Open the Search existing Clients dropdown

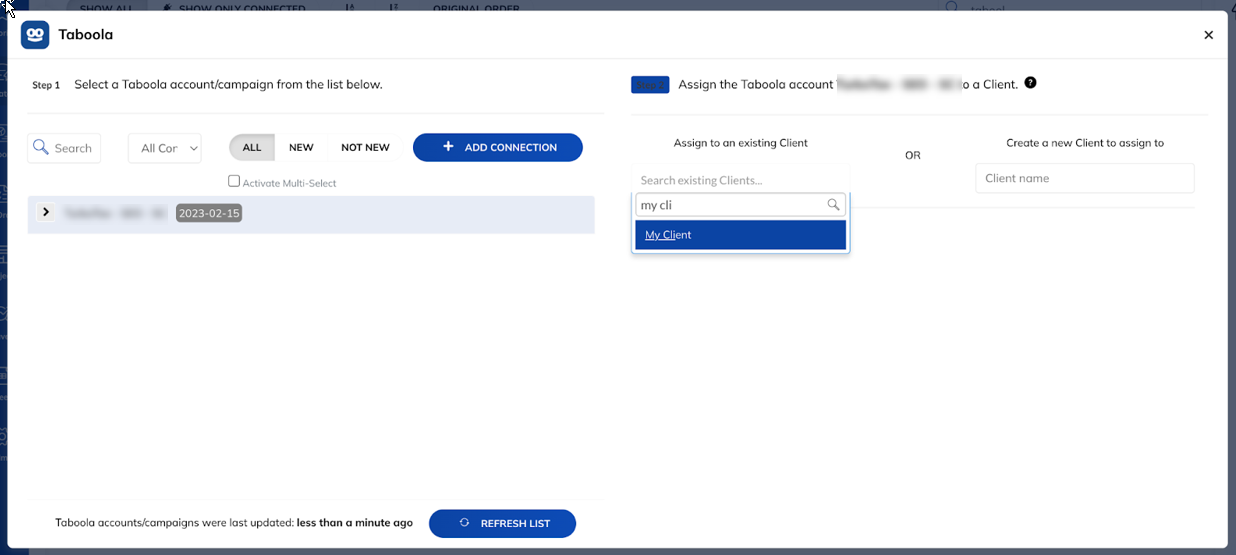tap(741, 180)
